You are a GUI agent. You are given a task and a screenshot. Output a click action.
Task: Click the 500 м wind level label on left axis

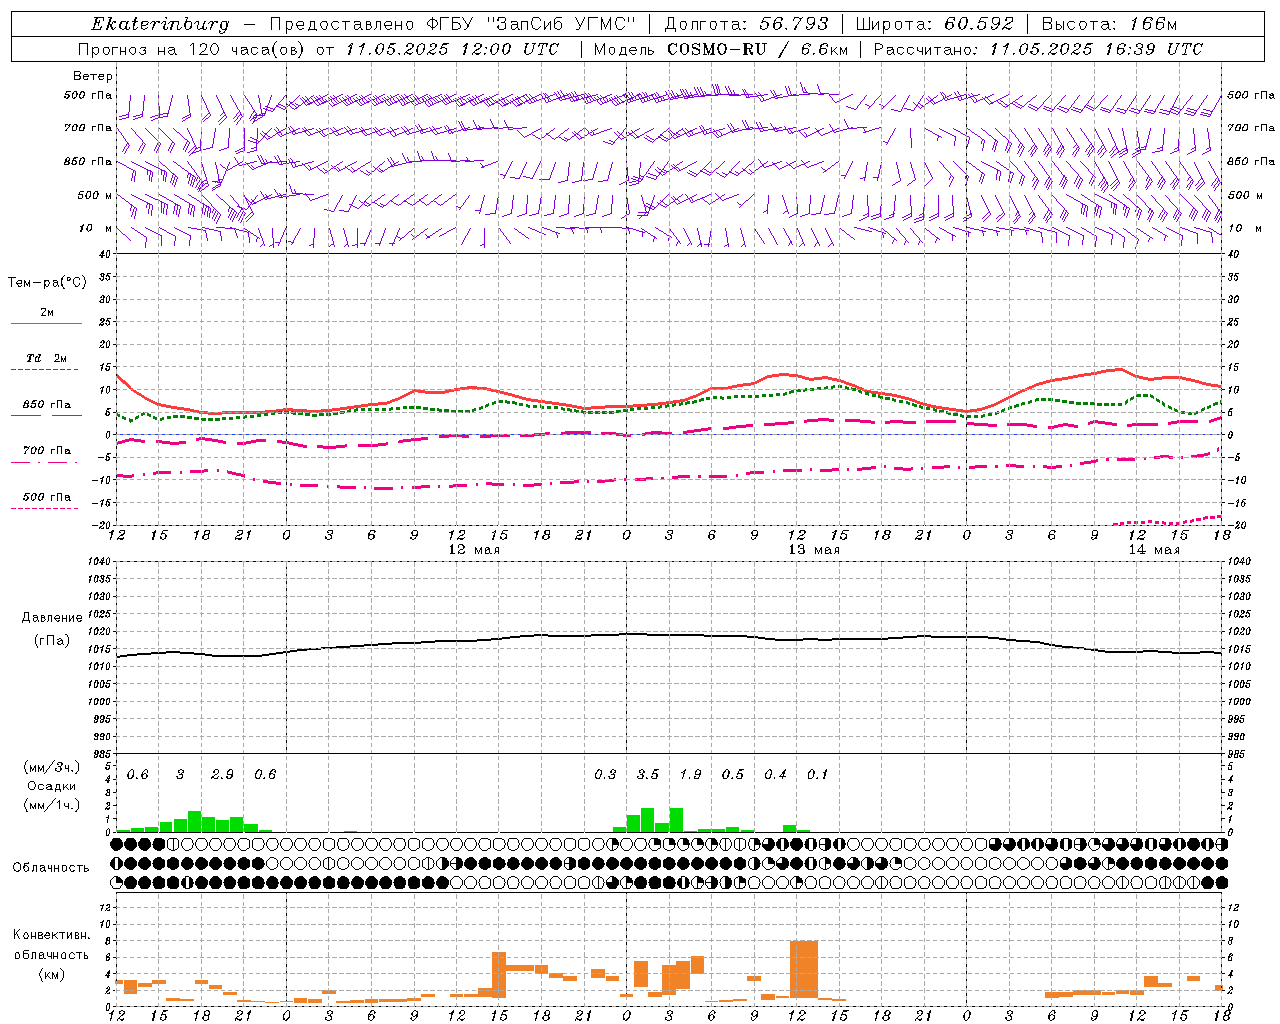click(95, 195)
